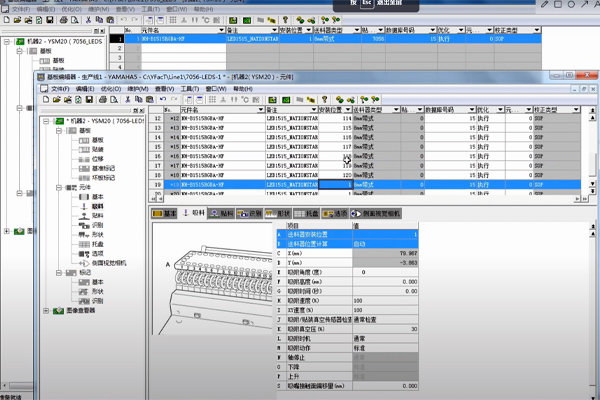Open 备注 column filter dropdown in front table

pos(314,110)
